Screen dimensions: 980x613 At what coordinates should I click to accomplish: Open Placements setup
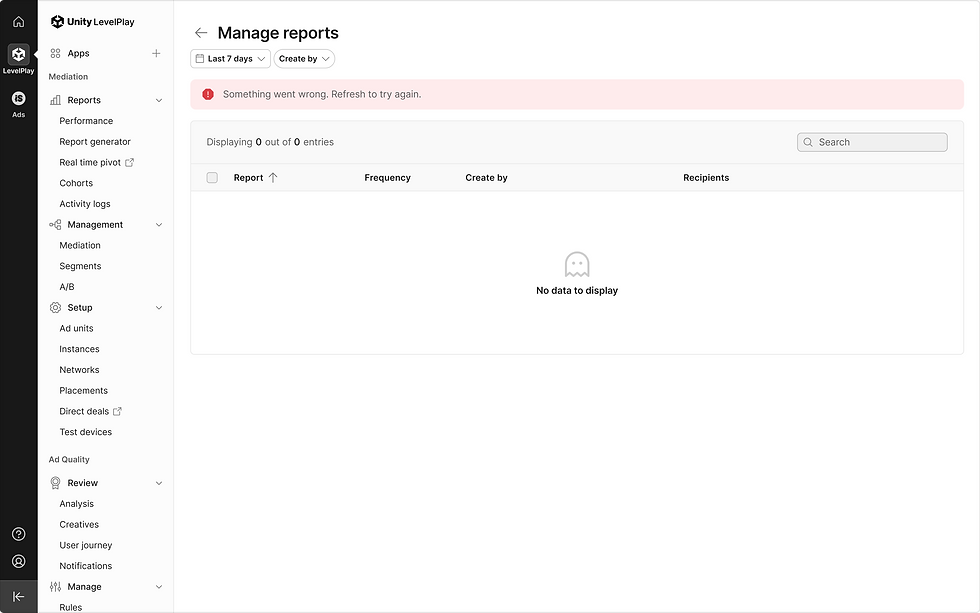coord(84,391)
